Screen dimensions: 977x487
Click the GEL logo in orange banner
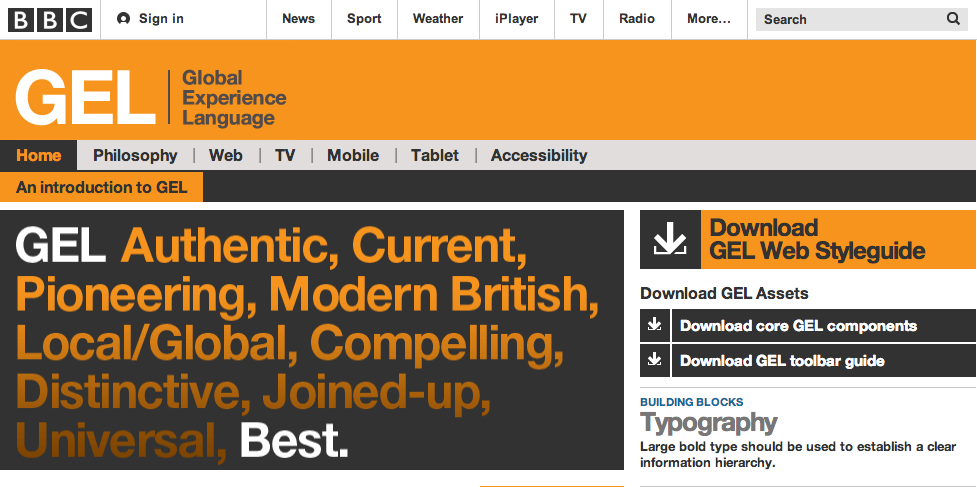[85, 97]
